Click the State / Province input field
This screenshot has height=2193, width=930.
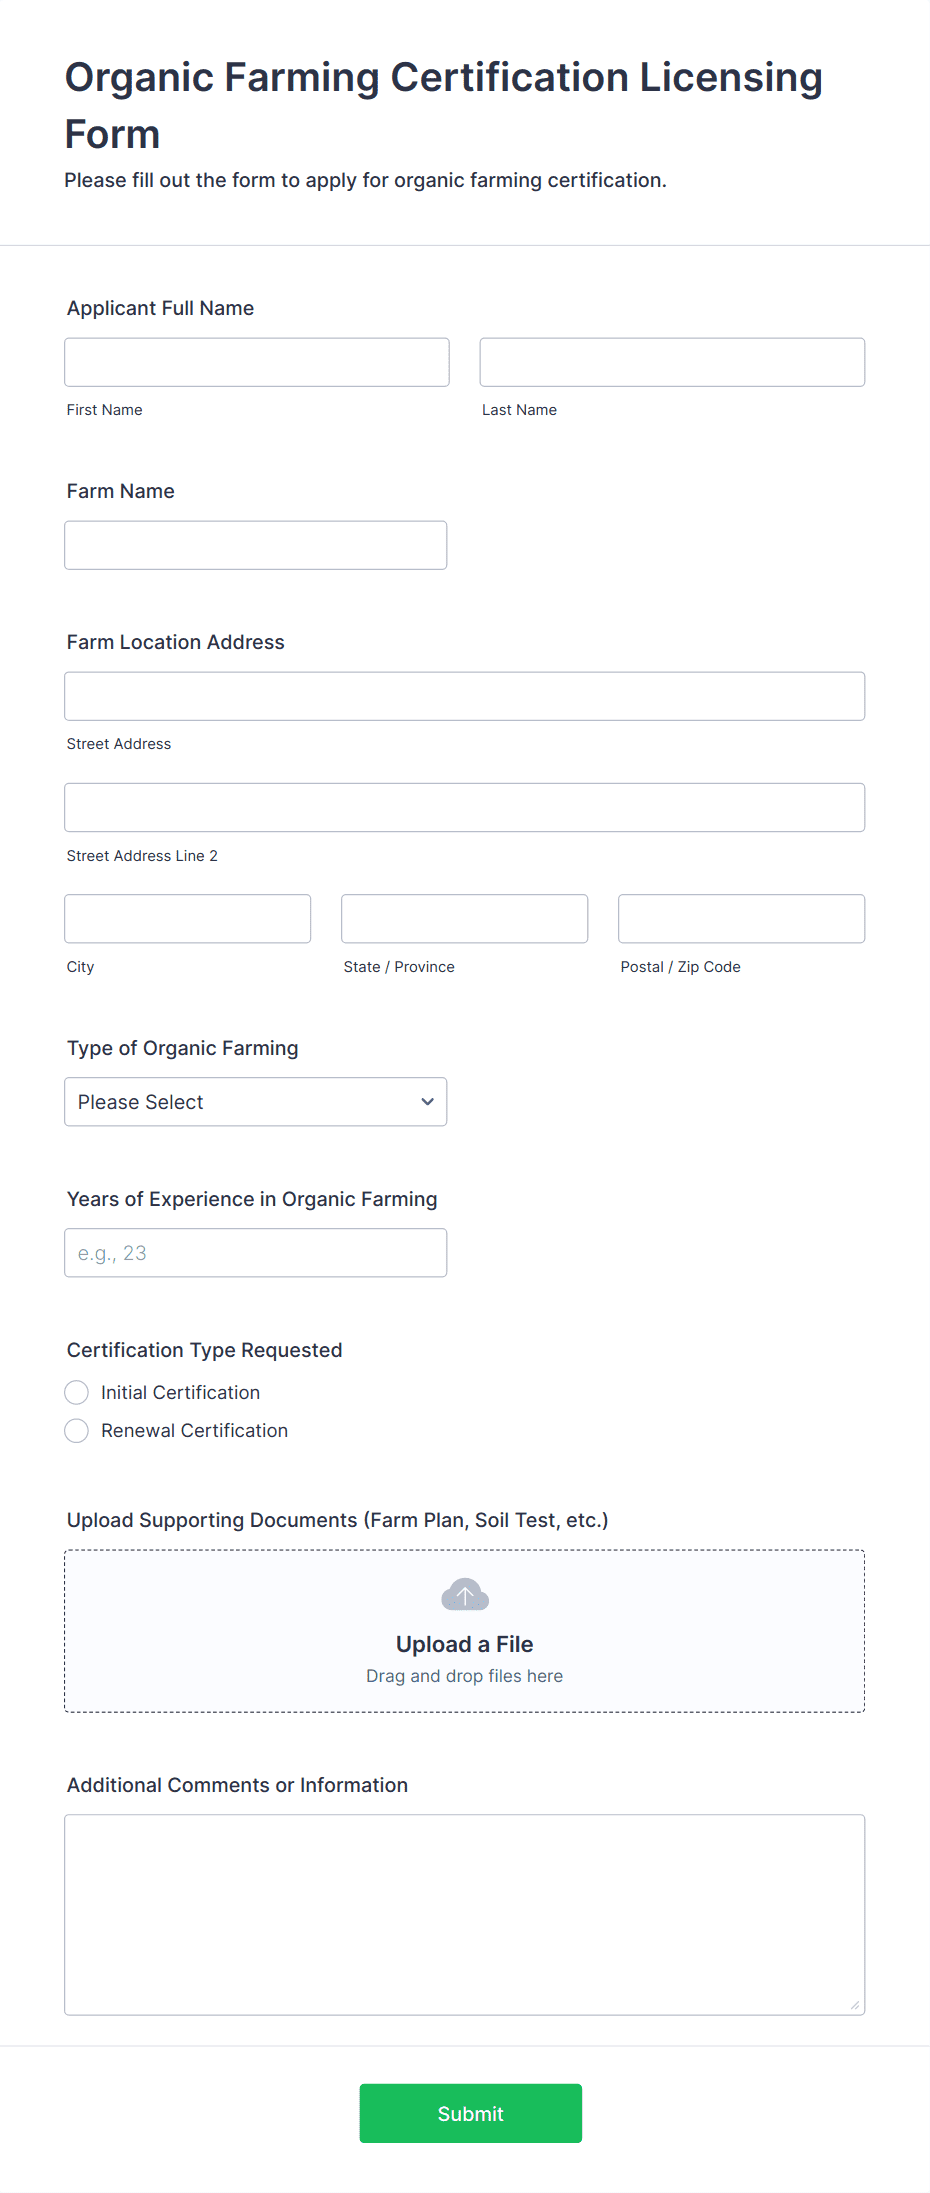465,918
